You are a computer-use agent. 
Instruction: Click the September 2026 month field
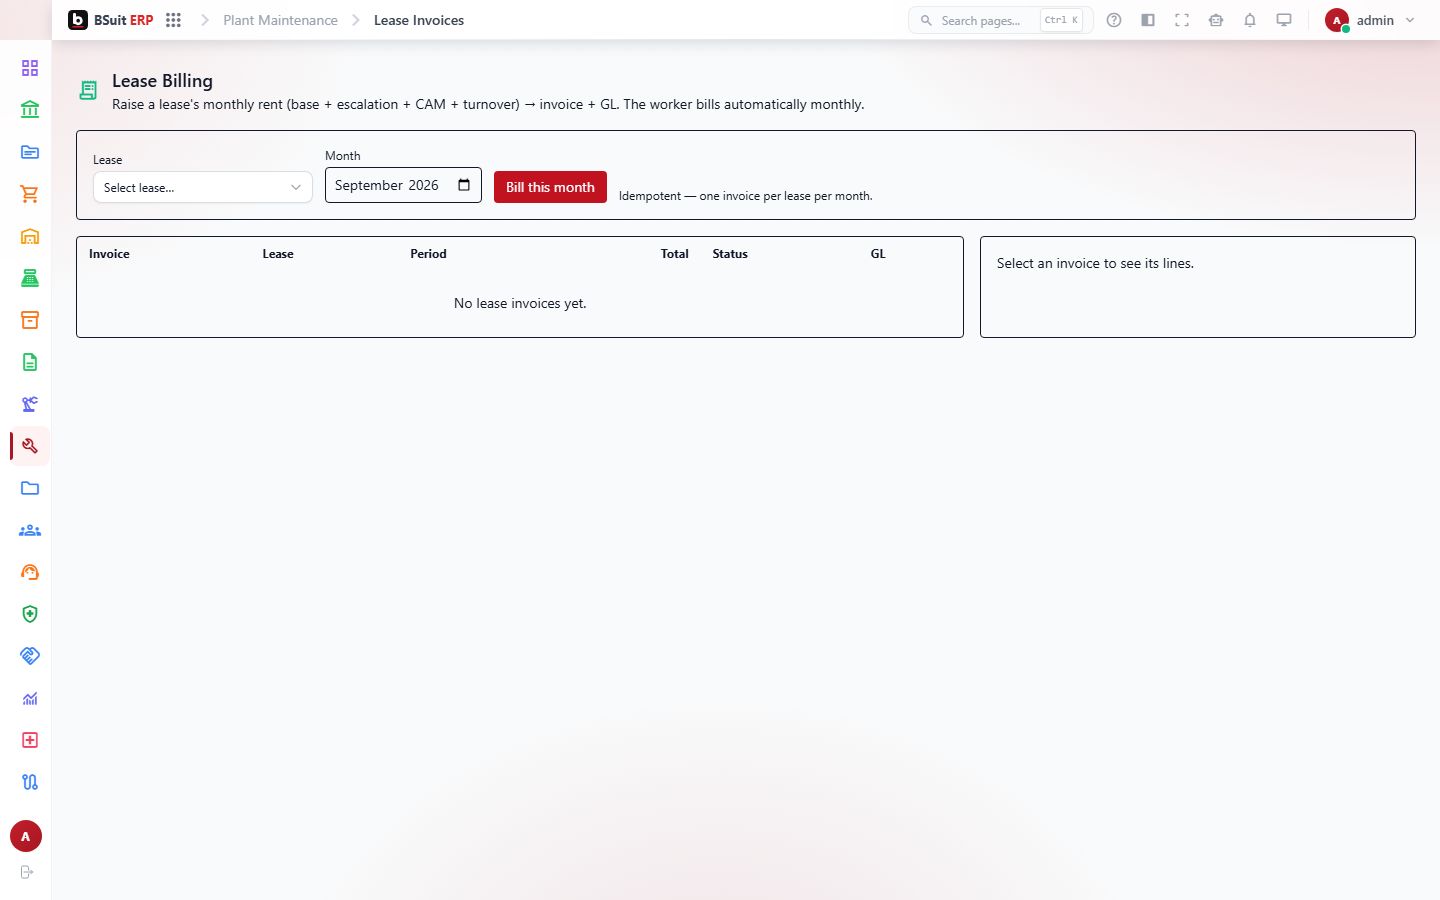click(x=403, y=185)
